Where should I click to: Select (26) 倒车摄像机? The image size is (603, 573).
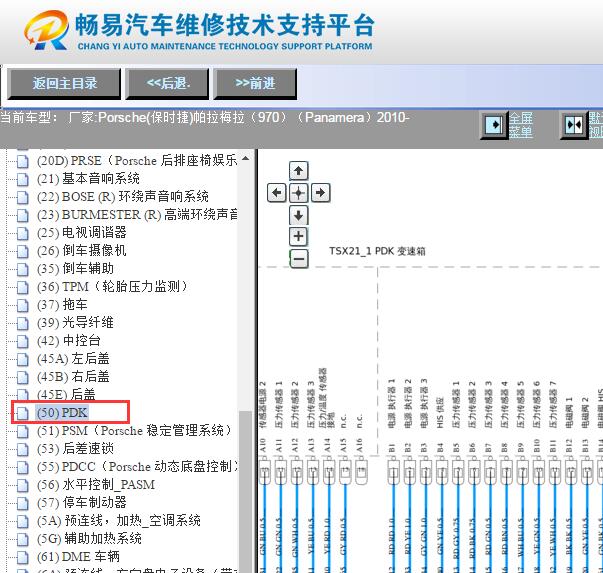click(82, 251)
